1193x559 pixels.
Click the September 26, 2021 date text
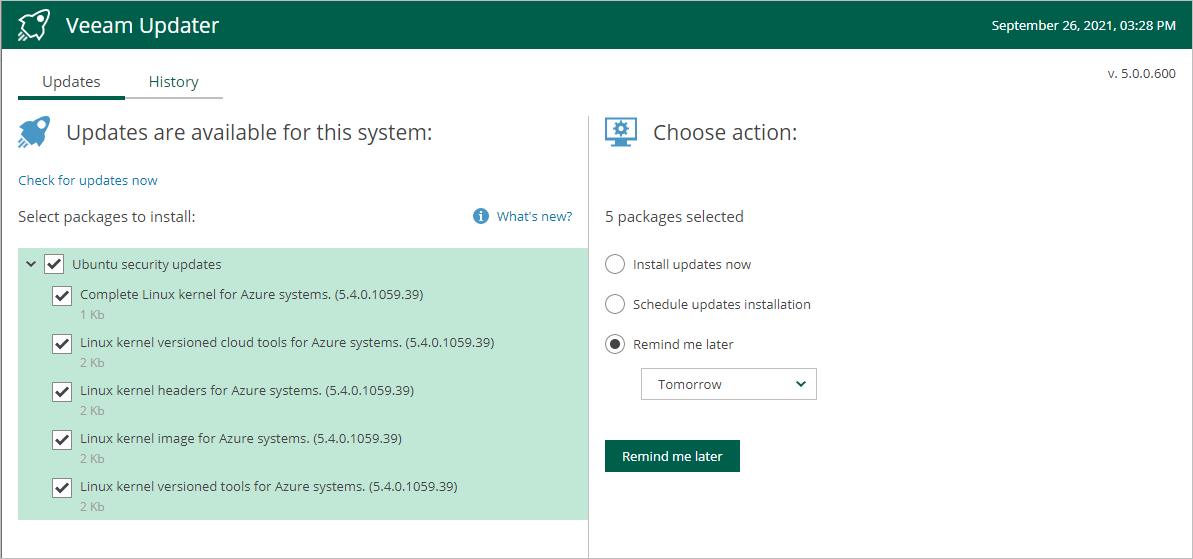(x=1083, y=26)
